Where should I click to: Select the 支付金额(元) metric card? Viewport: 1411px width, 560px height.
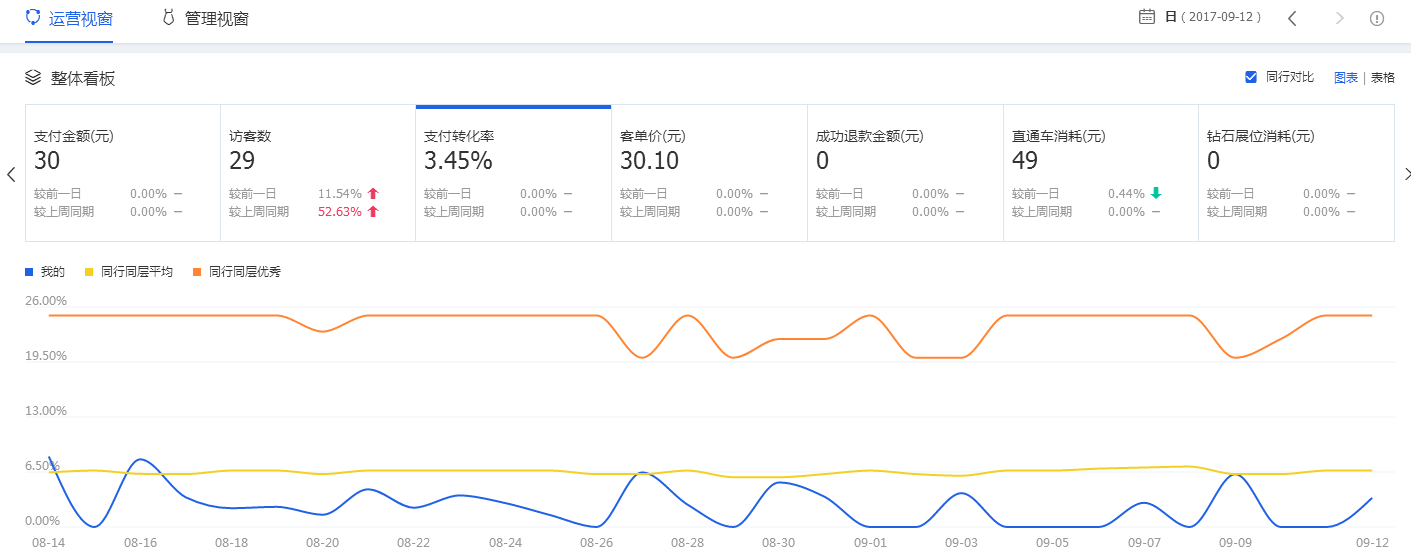(122, 172)
